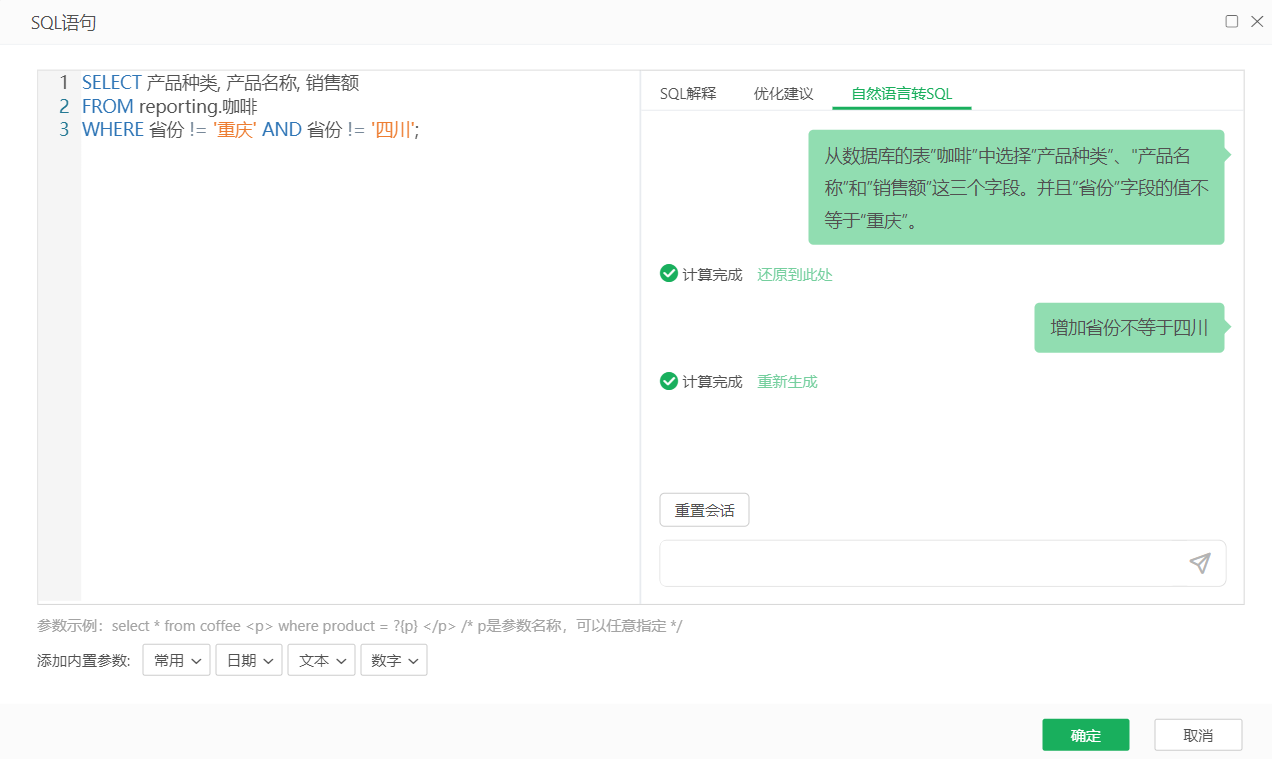Image resolution: width=1272 pixels, height=759 pixels.
Task: Select the 自然语言转SQL tab
Action: pos(902,94)
